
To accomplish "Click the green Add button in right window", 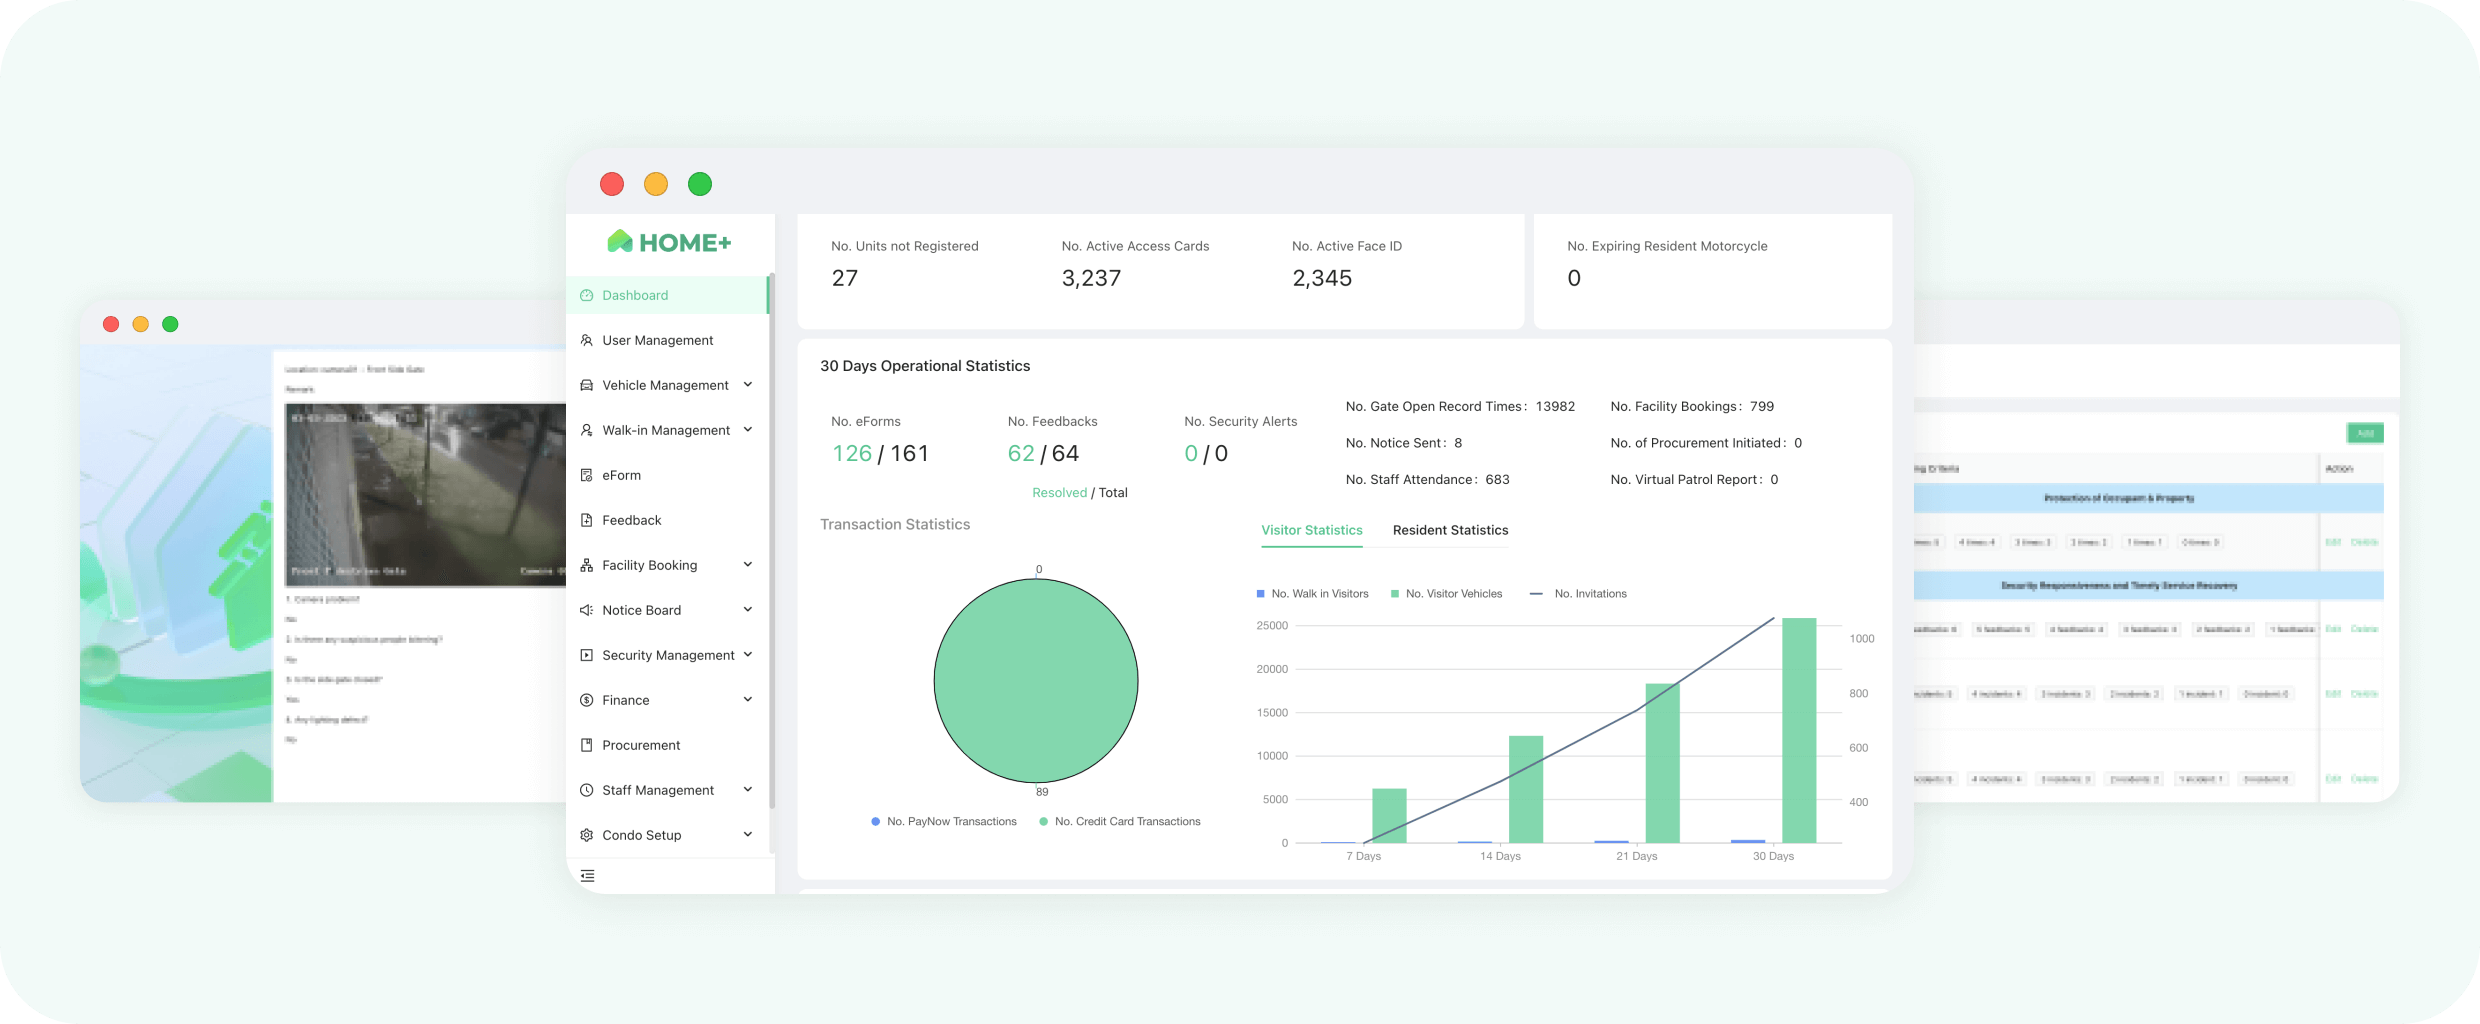I will tap(2364, 433).
